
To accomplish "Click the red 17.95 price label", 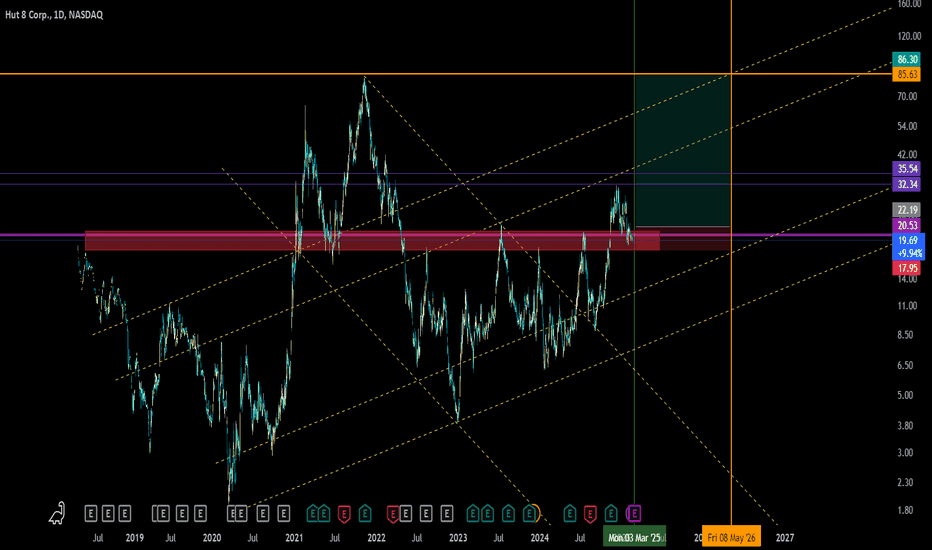I will 907,268.
